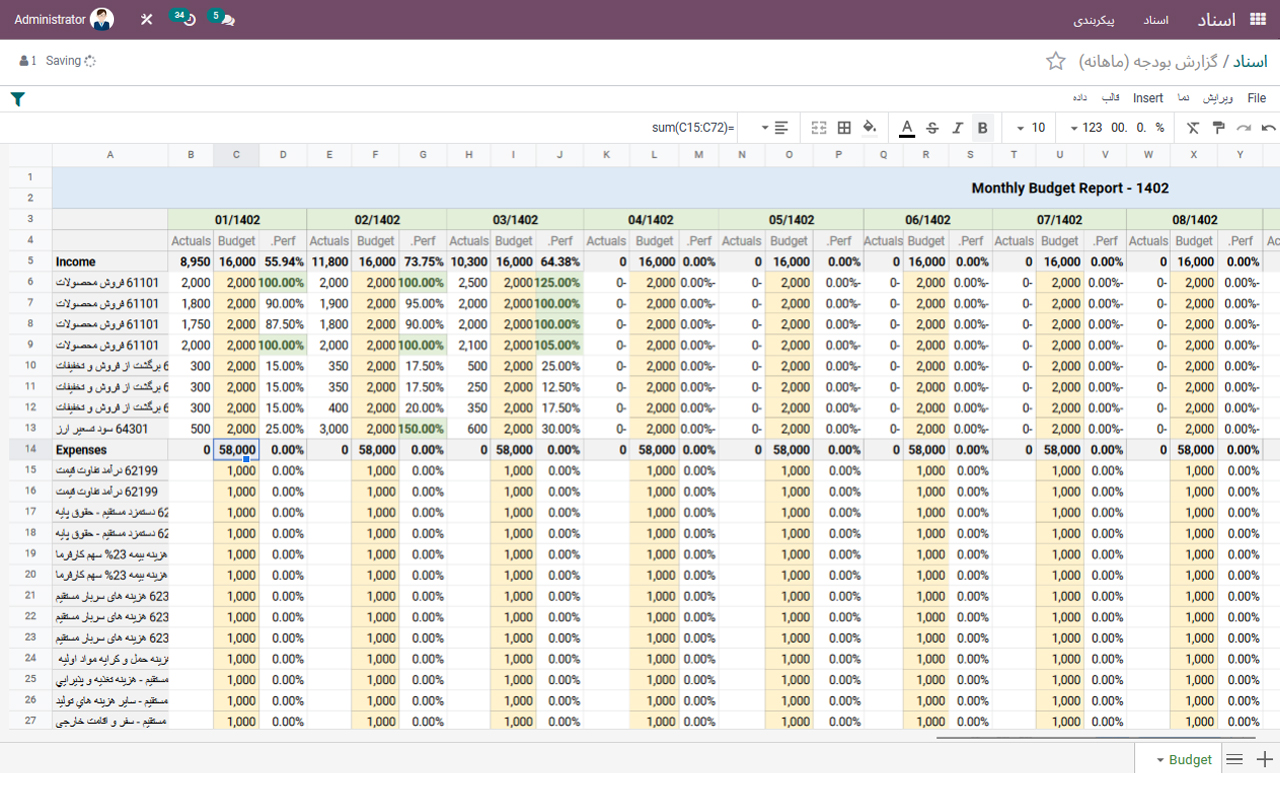The height and width of the screenshot is (800, 1280).
Task: Expand the 123 number format dropdown
Action: click(1085, 128)
